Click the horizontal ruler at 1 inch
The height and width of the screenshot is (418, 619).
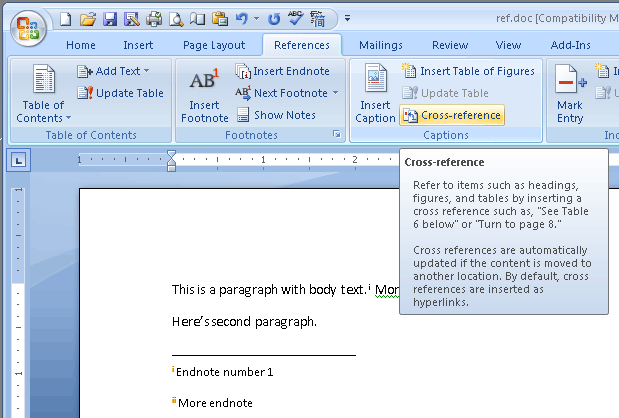pyautogui.click(x=263, y=159)
